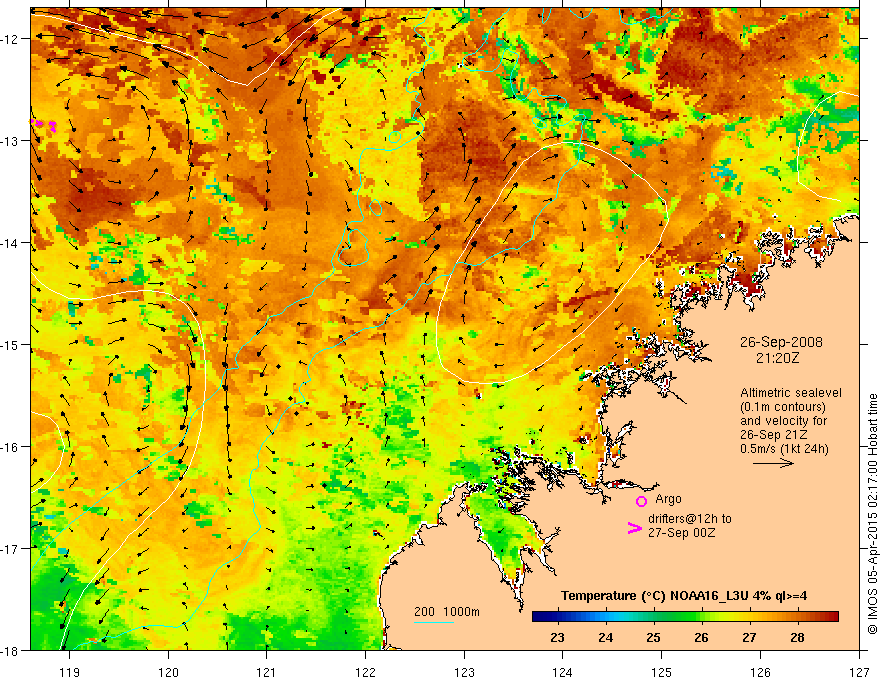Click the temperature color bar at 28

pyautogui.click(x=797, y=617)
